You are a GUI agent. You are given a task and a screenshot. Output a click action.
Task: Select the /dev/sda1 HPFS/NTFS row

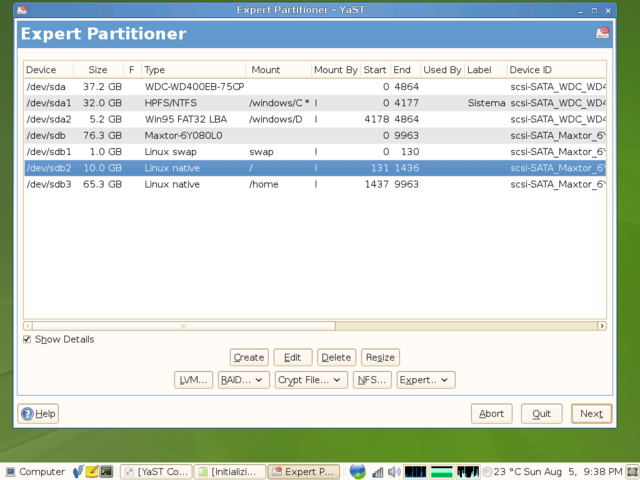tap(315, 103)
